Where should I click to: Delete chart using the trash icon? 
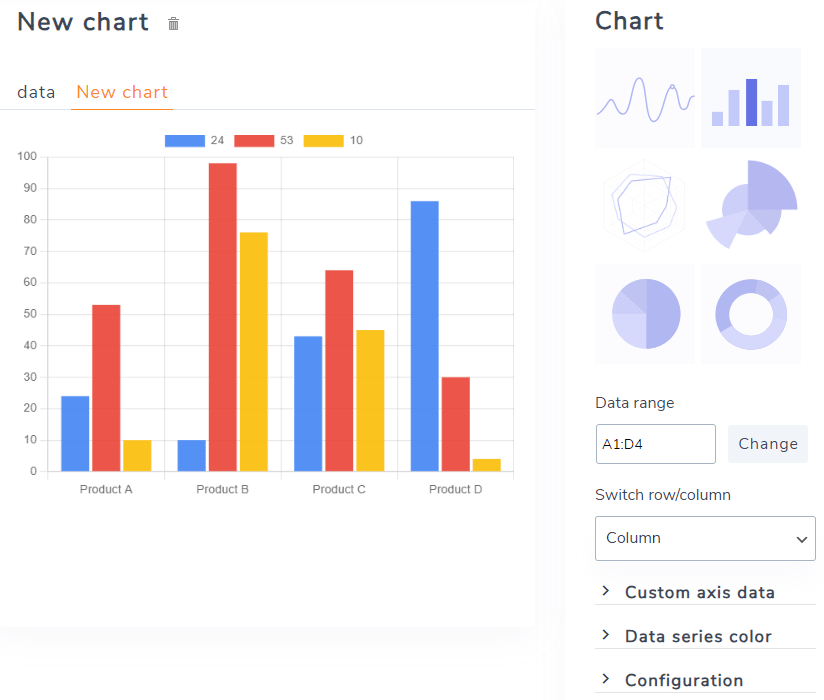point(174,24)
